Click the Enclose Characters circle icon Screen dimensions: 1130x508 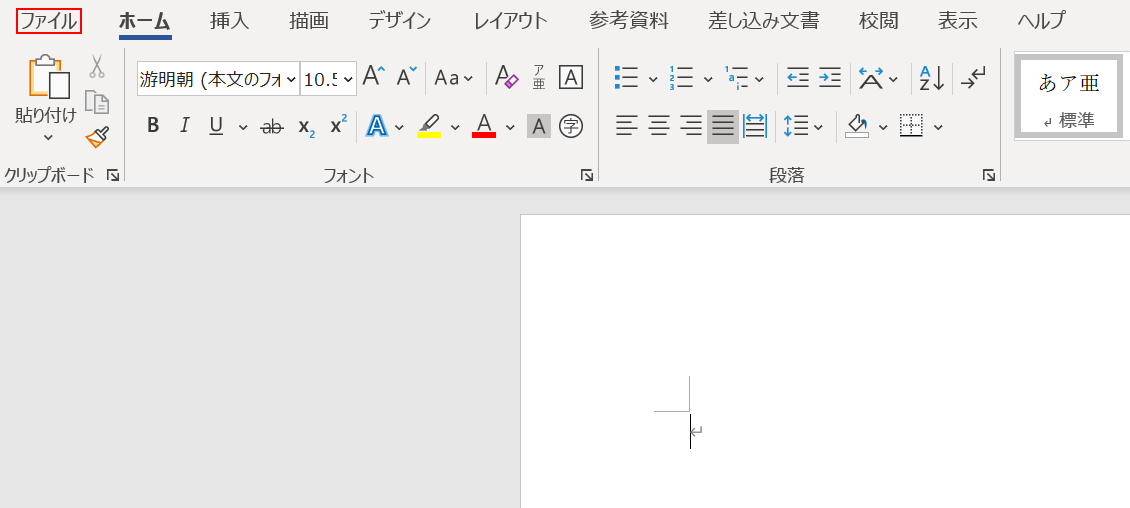(571, 126)
